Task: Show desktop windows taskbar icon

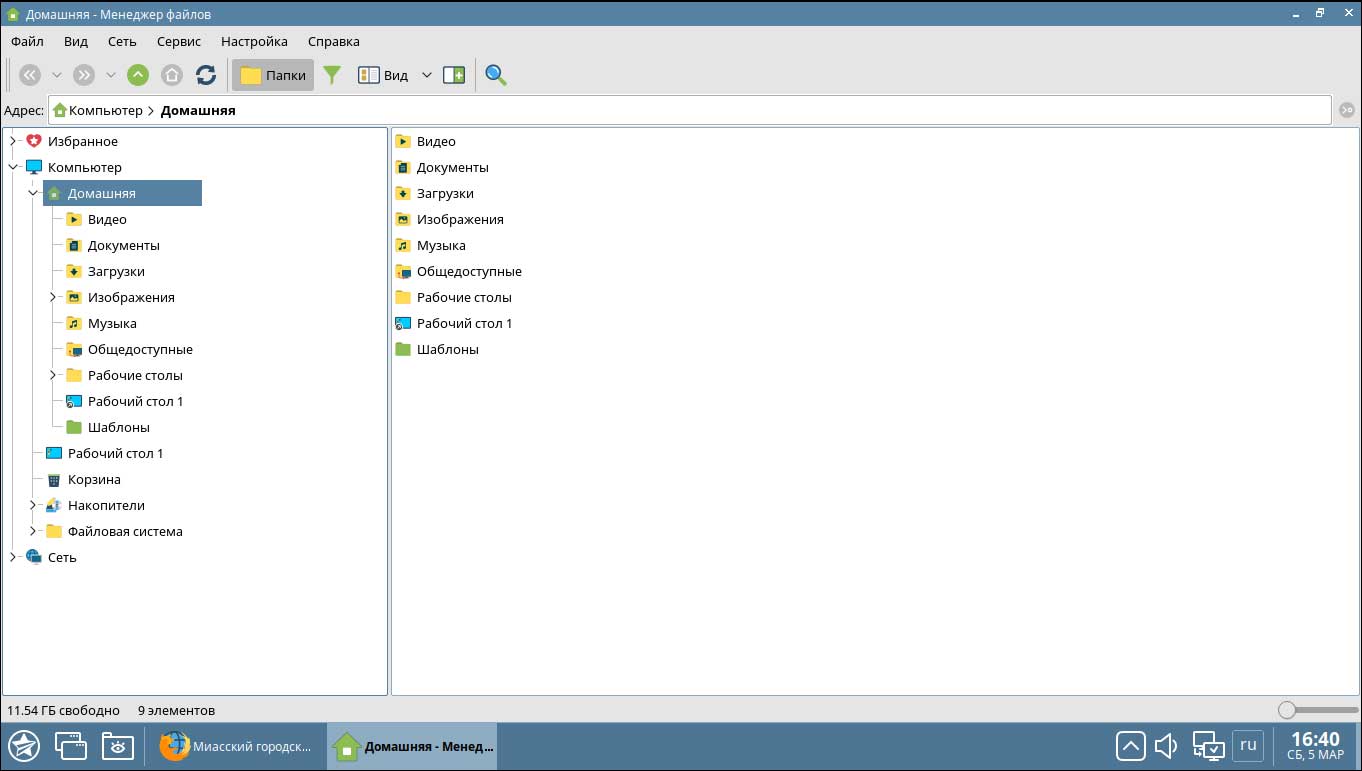Action: tap(71, 745)
